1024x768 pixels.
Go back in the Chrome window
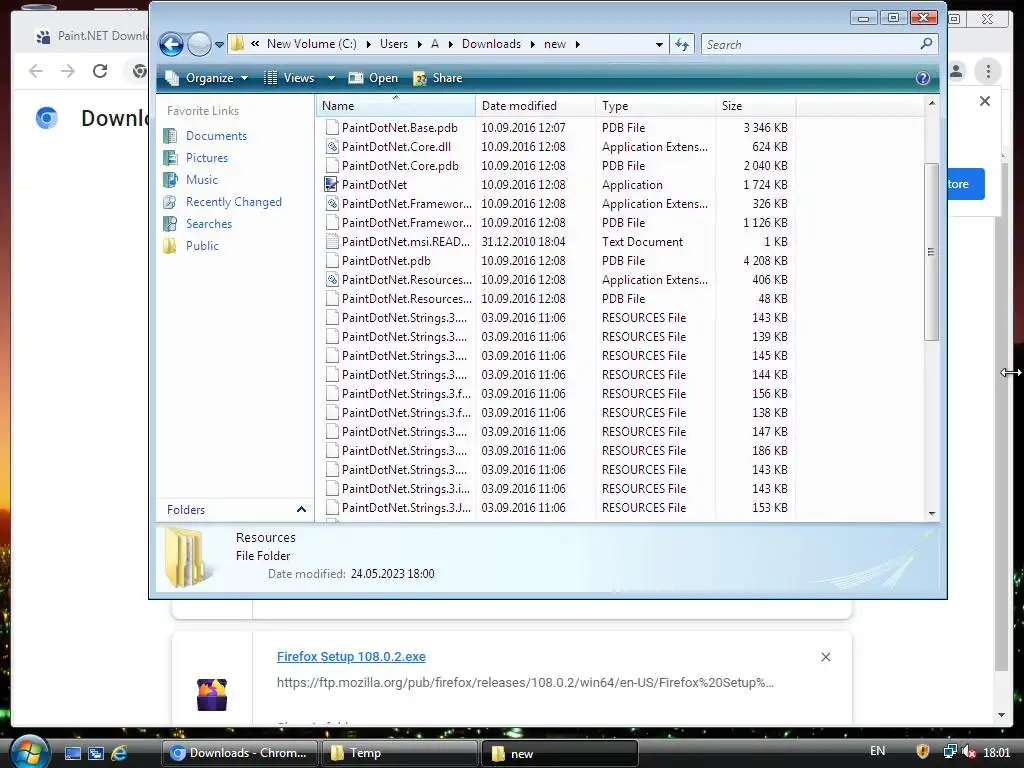coord(36,71)
